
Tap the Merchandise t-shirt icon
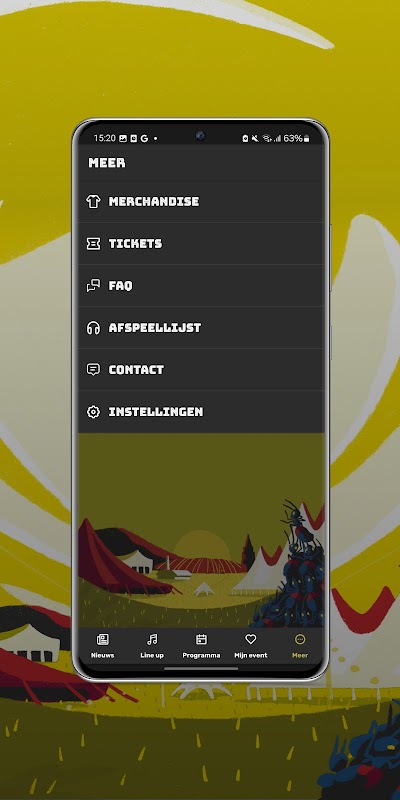93,202
